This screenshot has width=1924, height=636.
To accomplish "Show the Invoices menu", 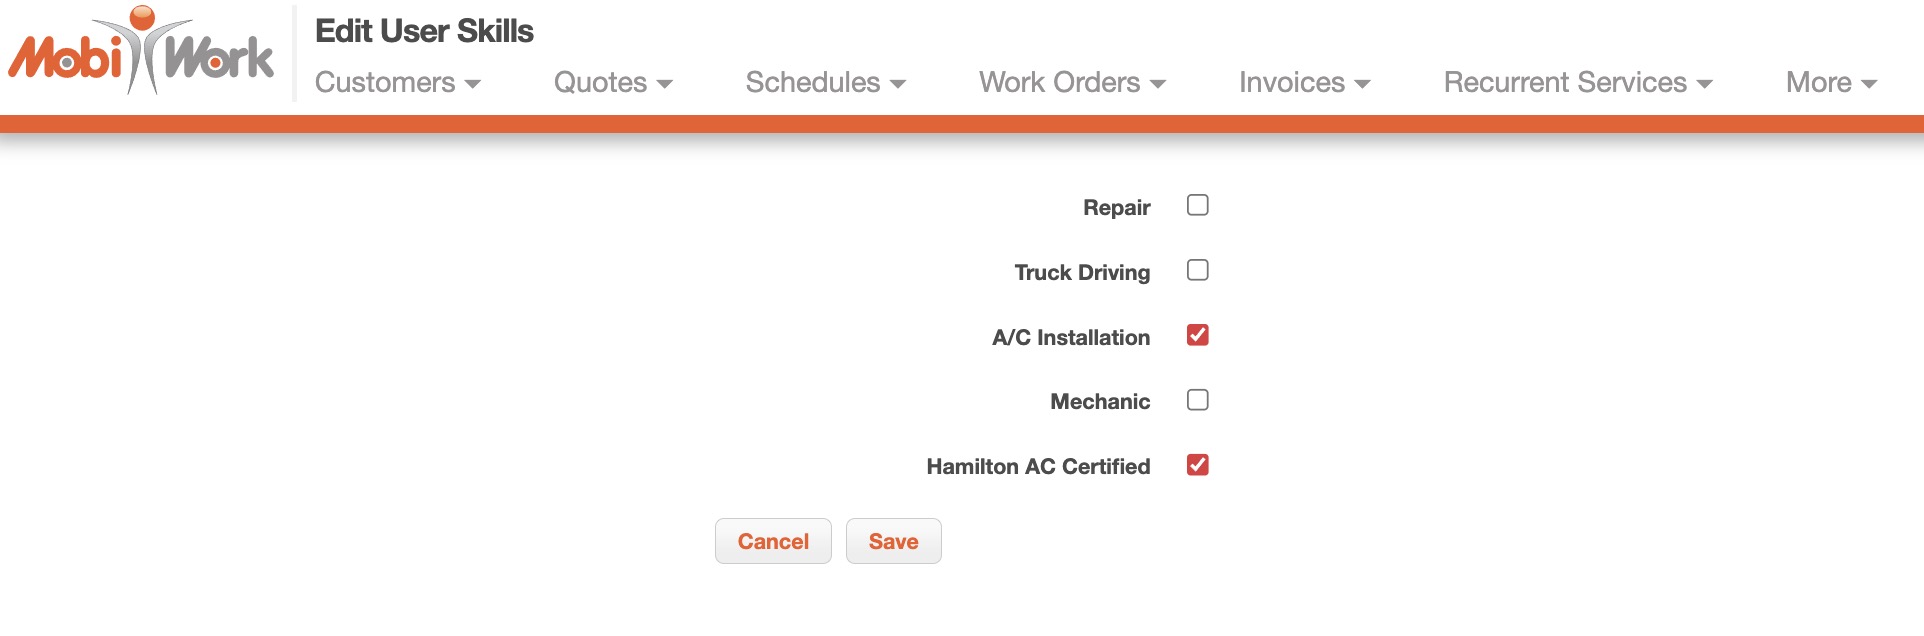I will tap(1304, 83).
